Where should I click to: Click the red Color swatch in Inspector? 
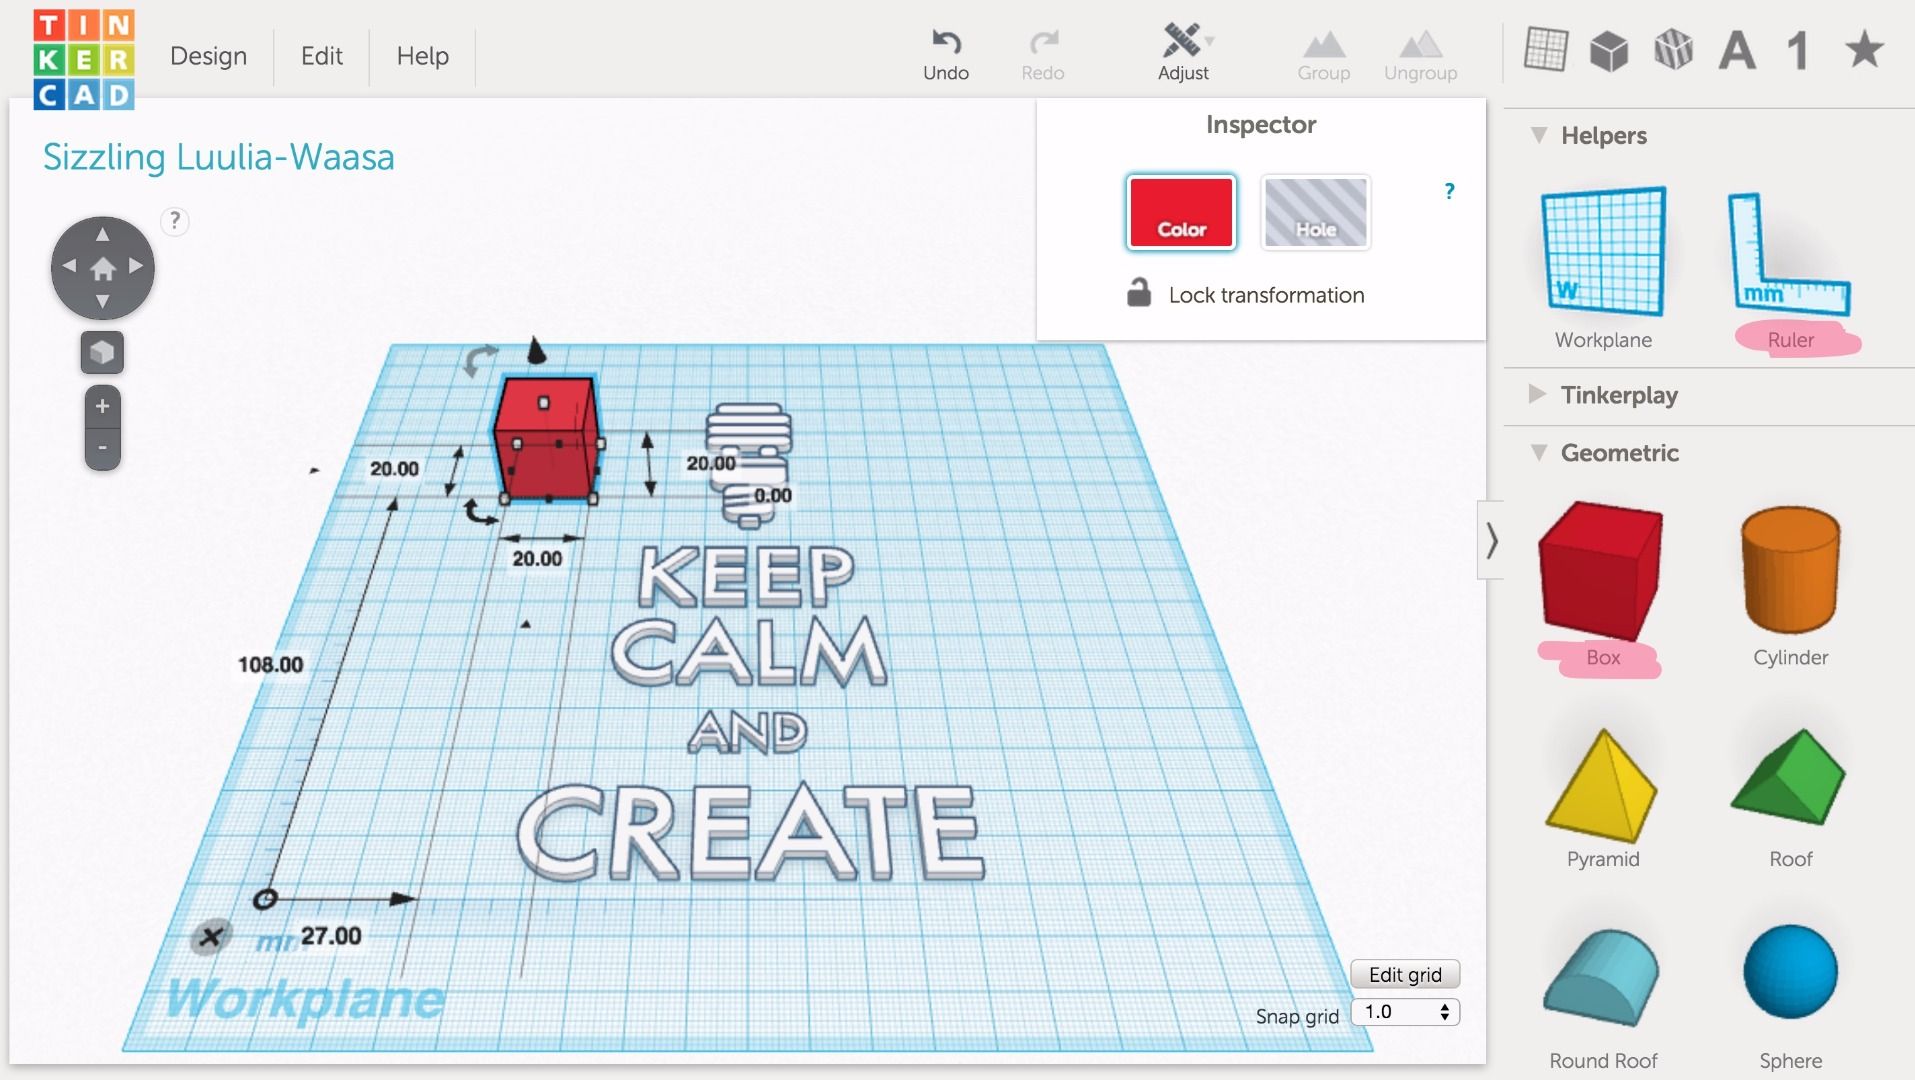1181,212
